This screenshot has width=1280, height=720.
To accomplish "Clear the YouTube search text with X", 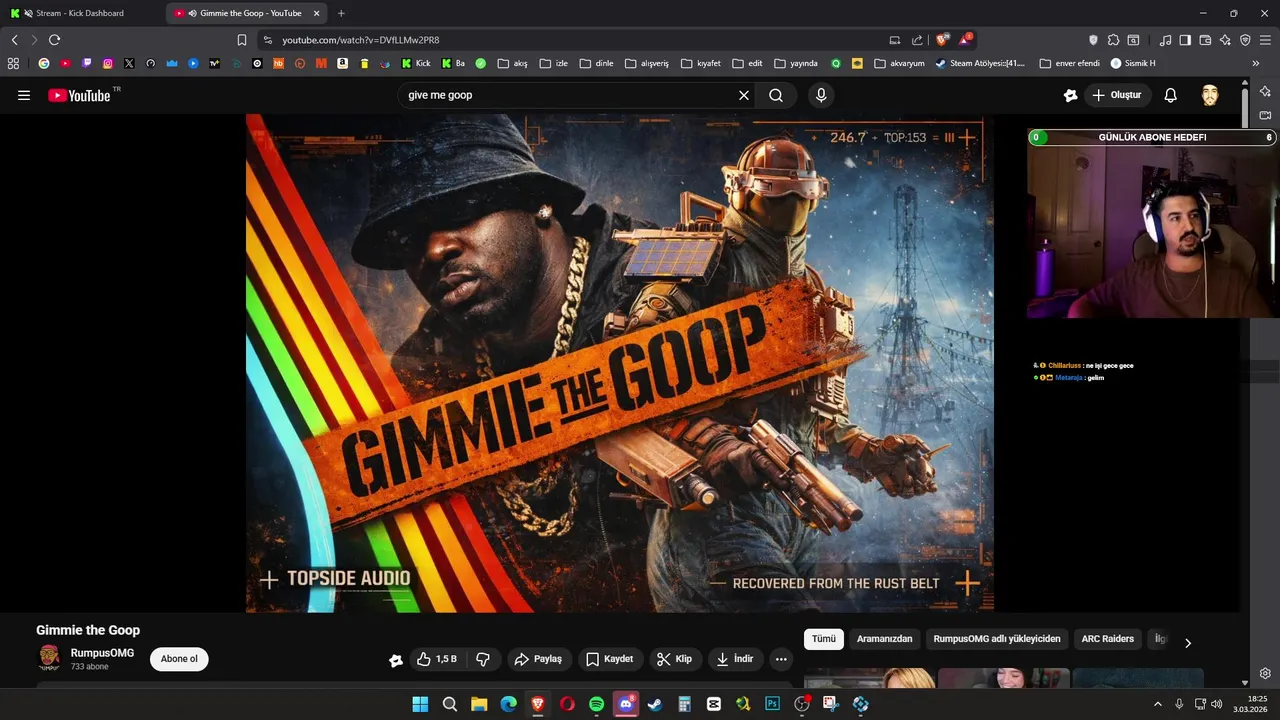I will coord(744,95).
